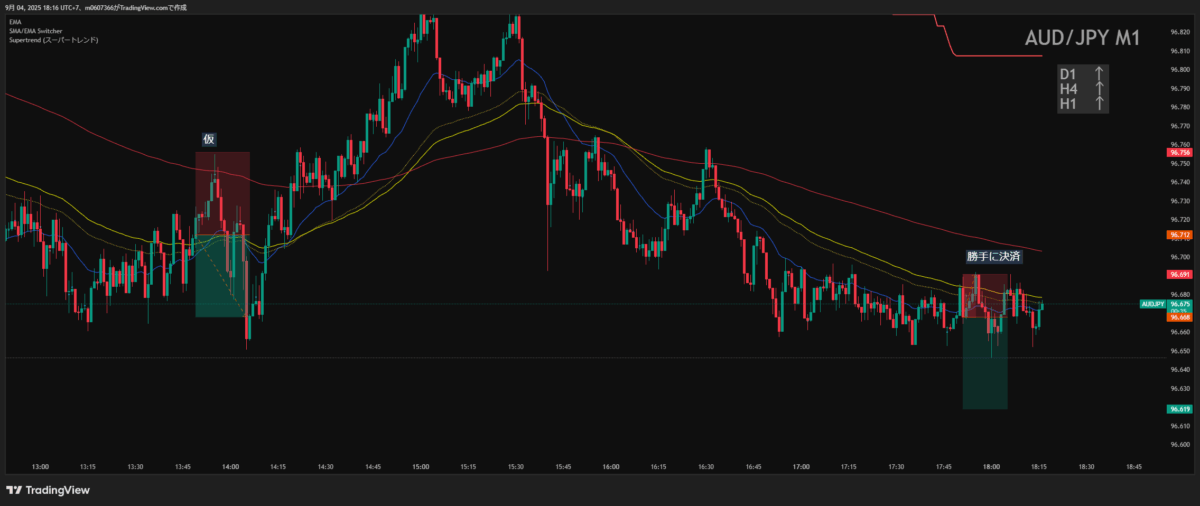Click the AUD/JPY M1 chart title text

[1083, 38]
